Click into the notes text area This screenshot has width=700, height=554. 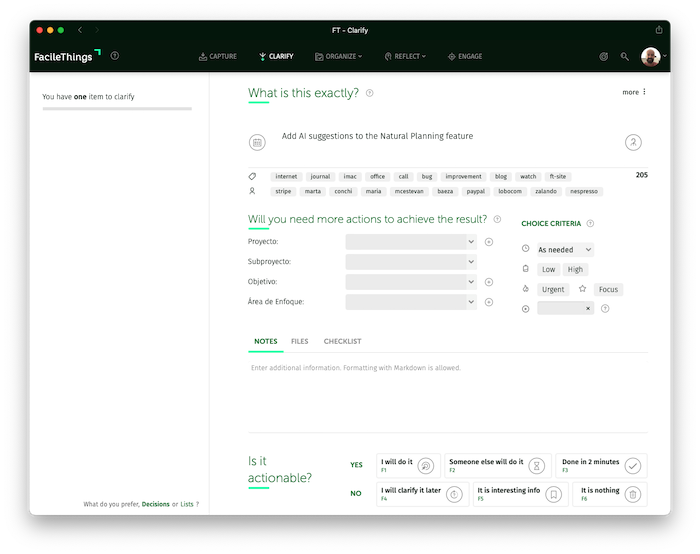(448, 395)
